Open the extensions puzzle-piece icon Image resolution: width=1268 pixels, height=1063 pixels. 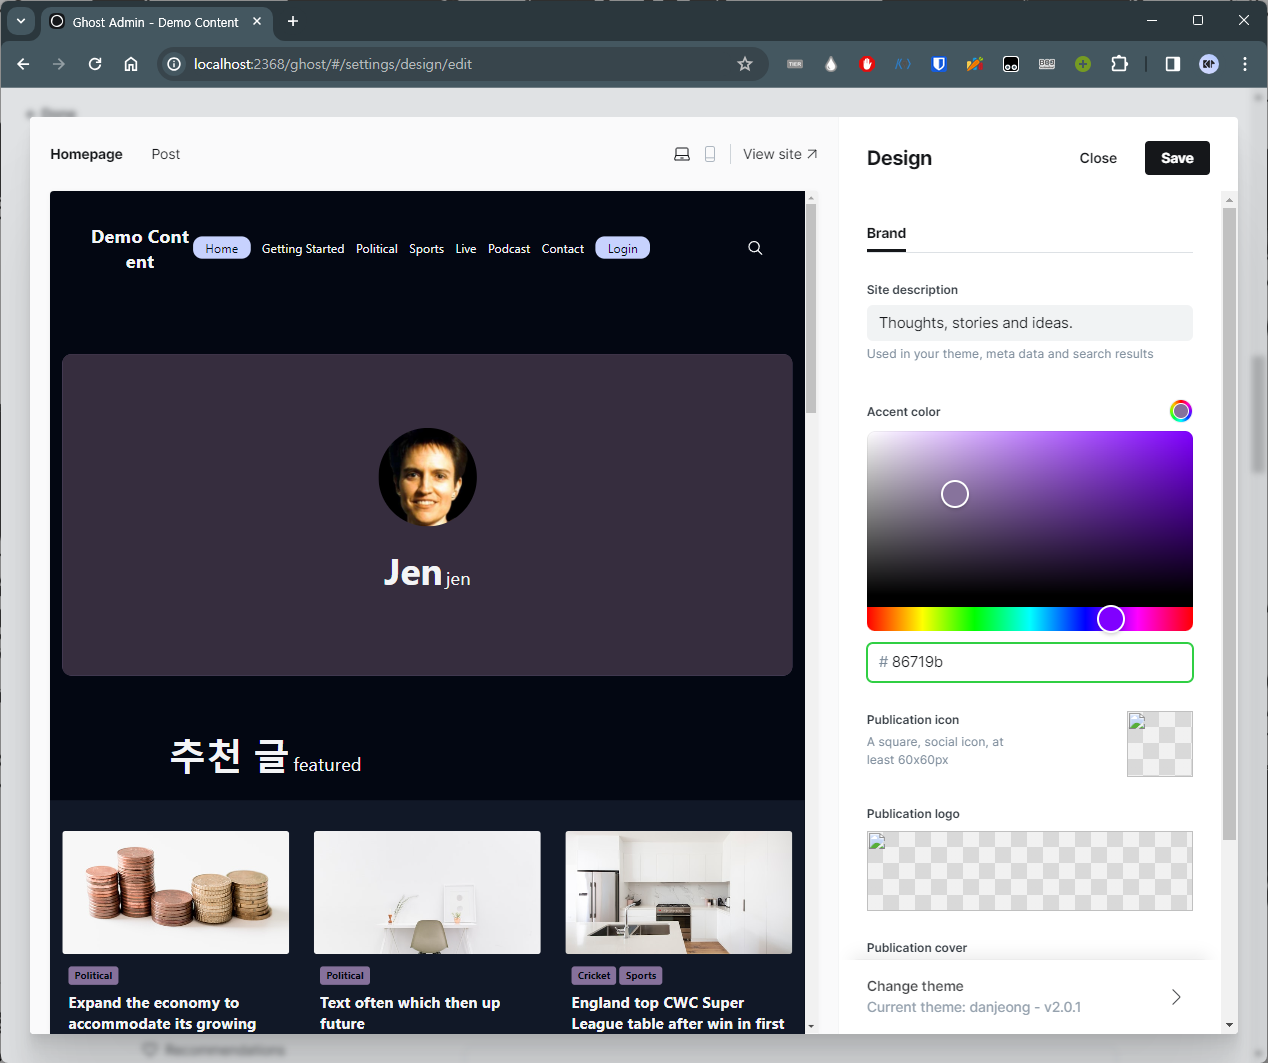pos(1119,63)
